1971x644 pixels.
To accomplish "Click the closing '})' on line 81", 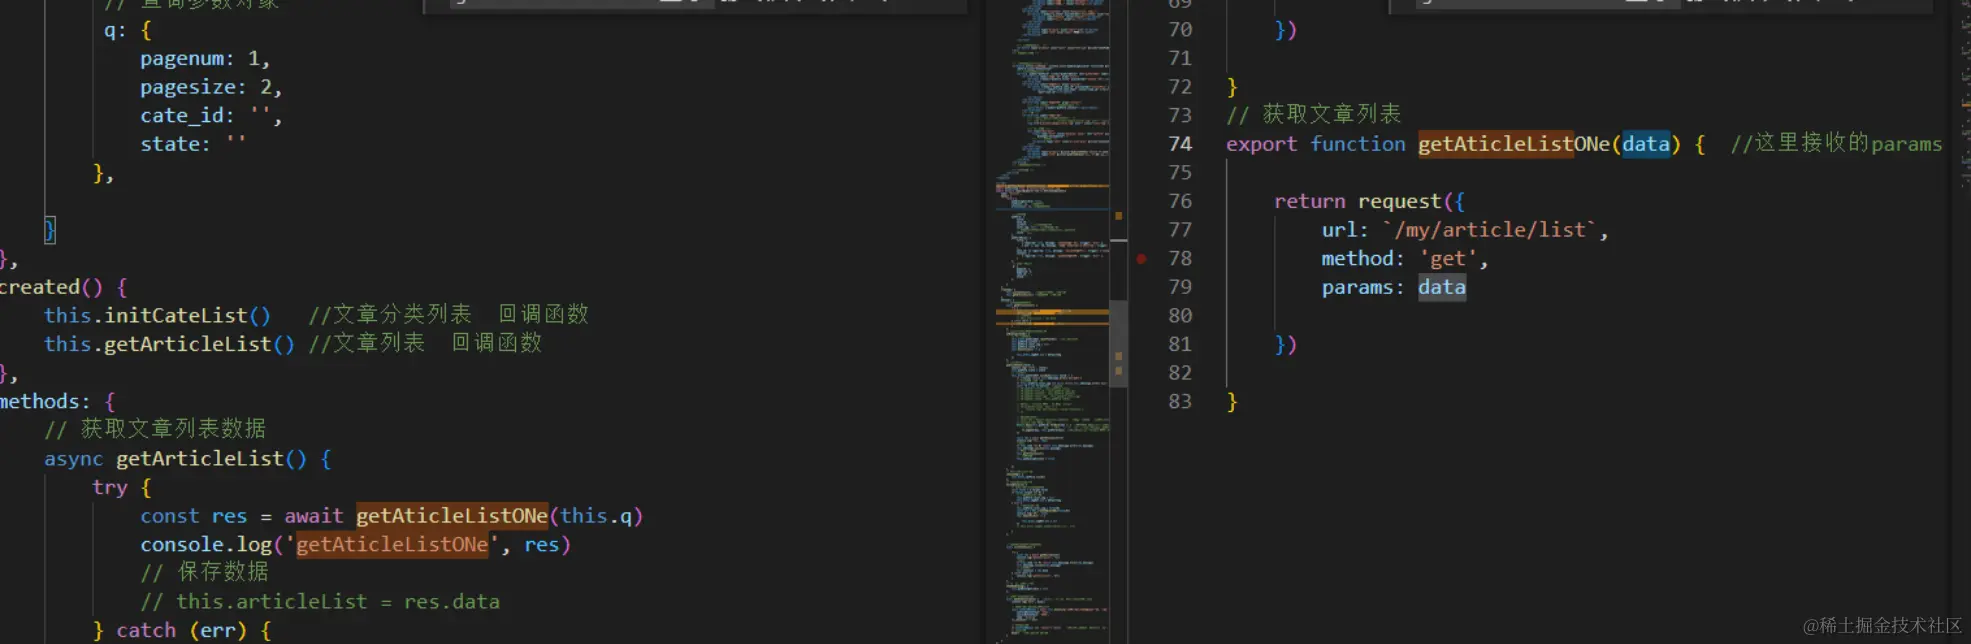I will click(x=1286, y=345).
